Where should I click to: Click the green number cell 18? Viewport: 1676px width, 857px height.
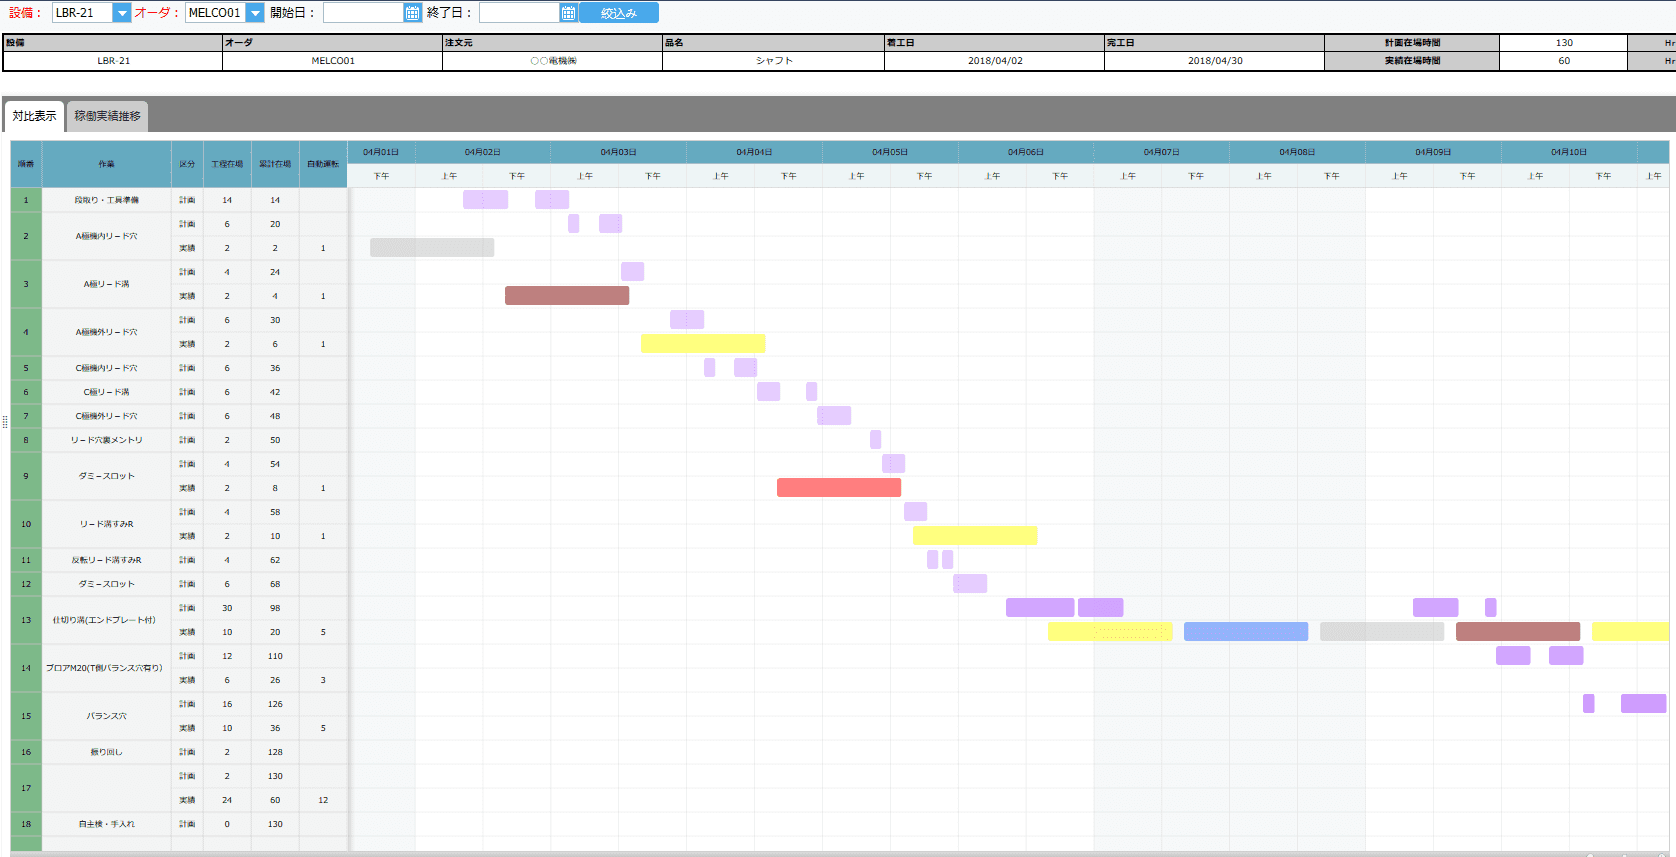pos(26,824)
